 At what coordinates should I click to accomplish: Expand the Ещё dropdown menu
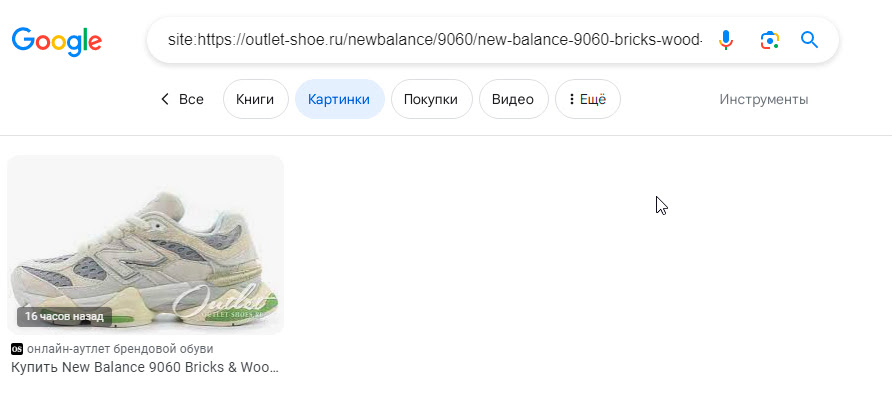tap(588, 100)
